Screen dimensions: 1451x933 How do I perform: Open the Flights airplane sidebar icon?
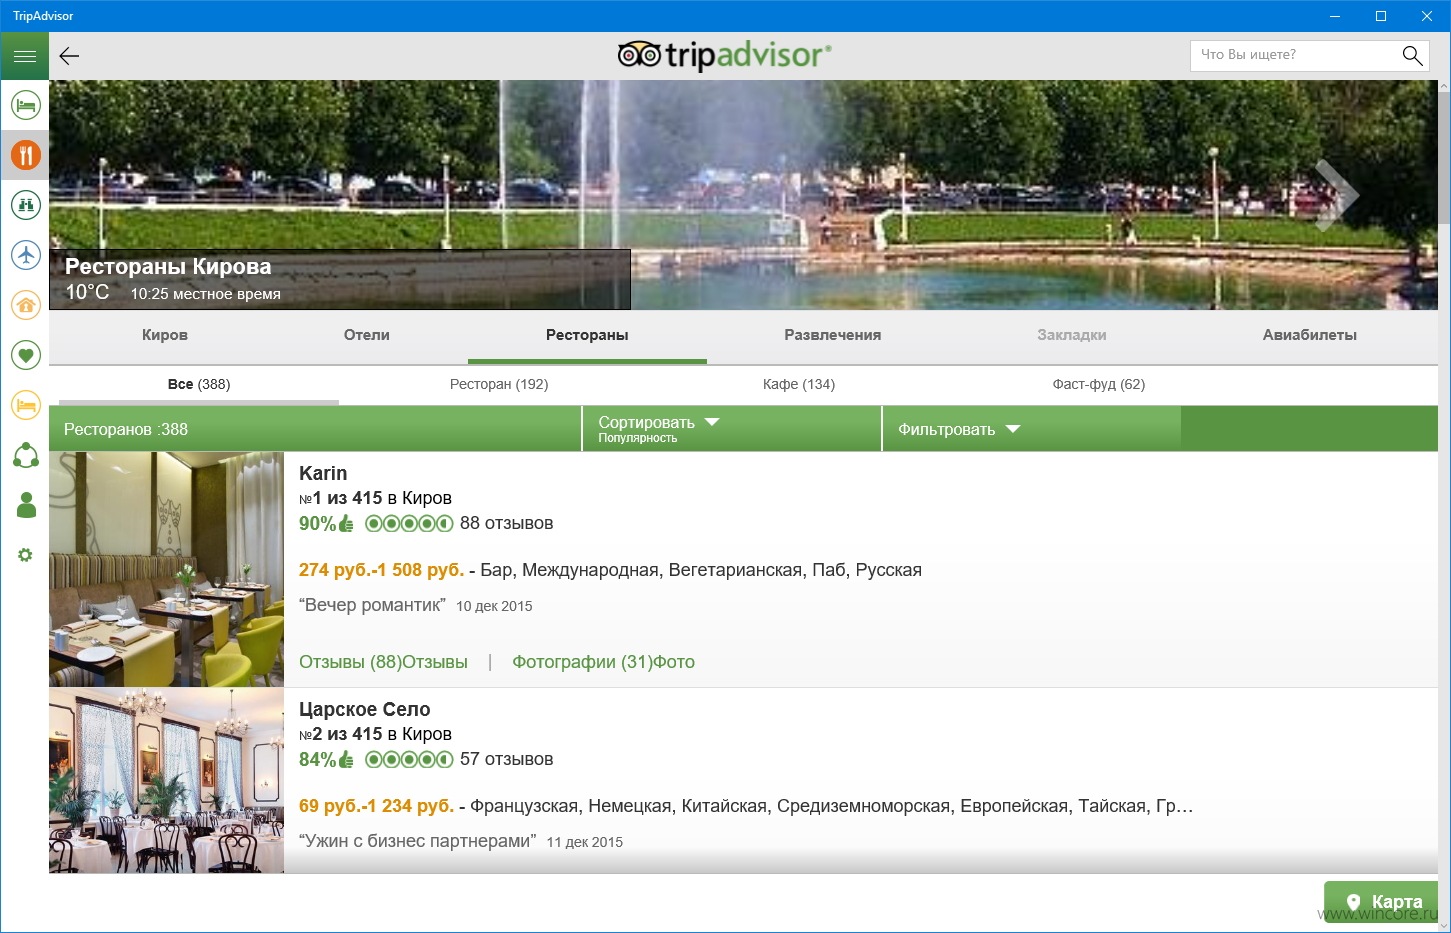tap(25, 255)
